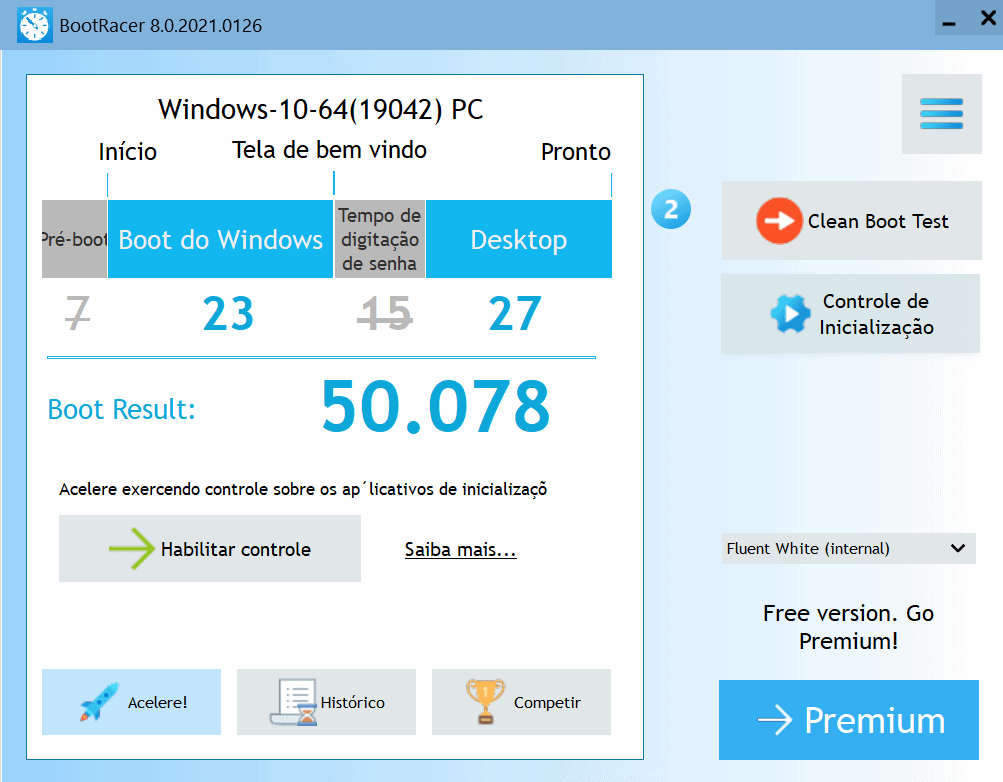
Task: Click the Acelere exercendo controle hint text
Action: tap(303, 489)
